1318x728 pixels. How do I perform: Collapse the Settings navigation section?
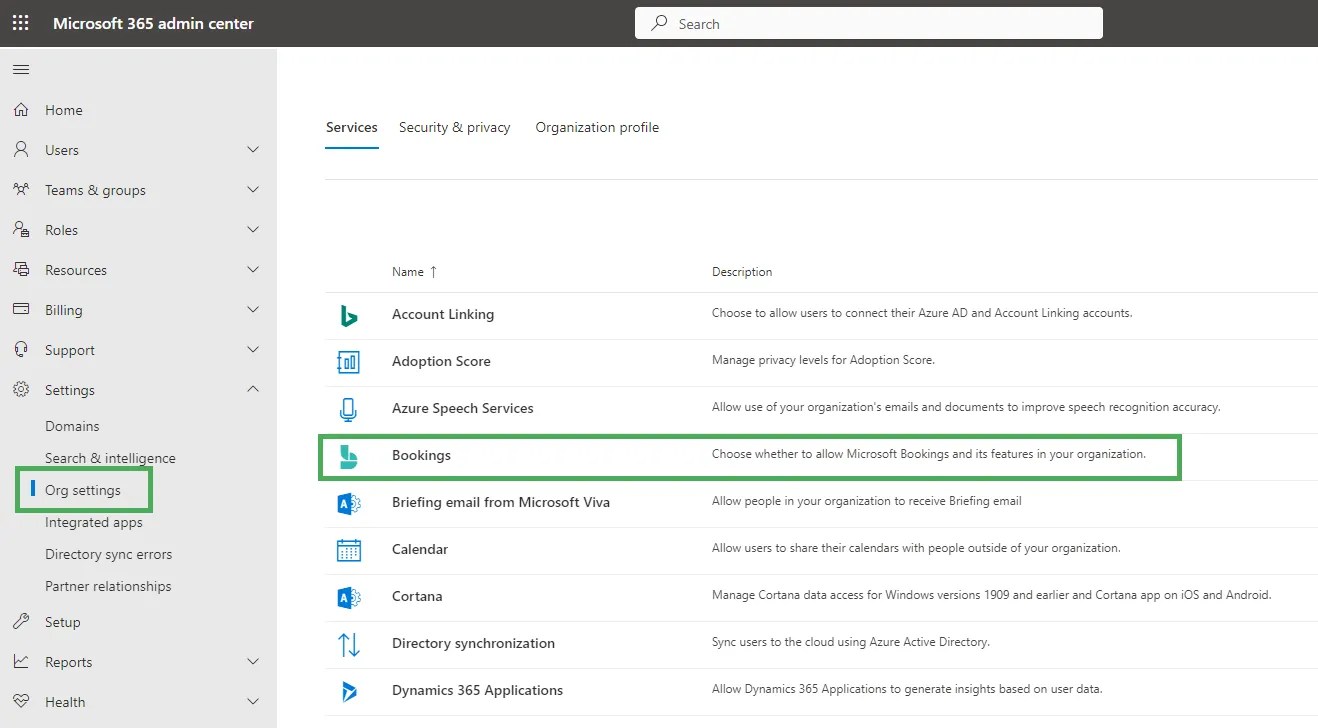(x=253, y=389)
